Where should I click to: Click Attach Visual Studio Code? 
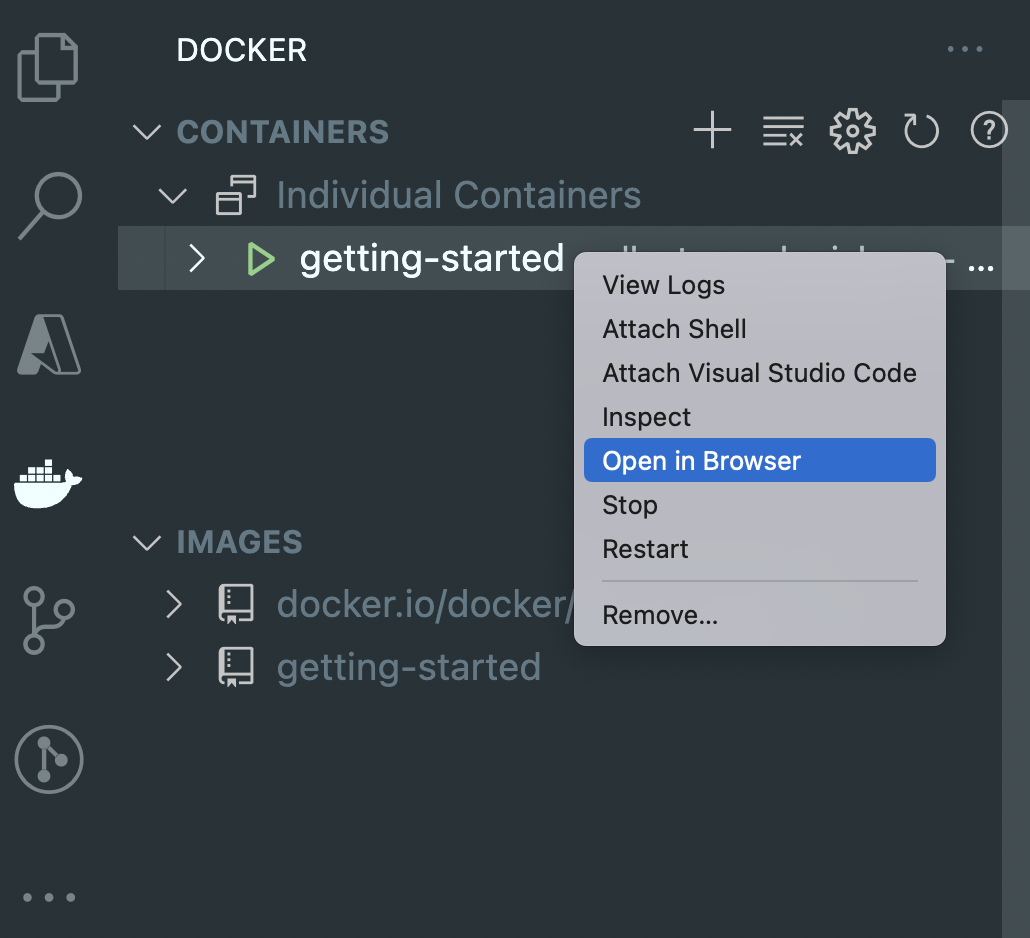(x=759, y=373)
